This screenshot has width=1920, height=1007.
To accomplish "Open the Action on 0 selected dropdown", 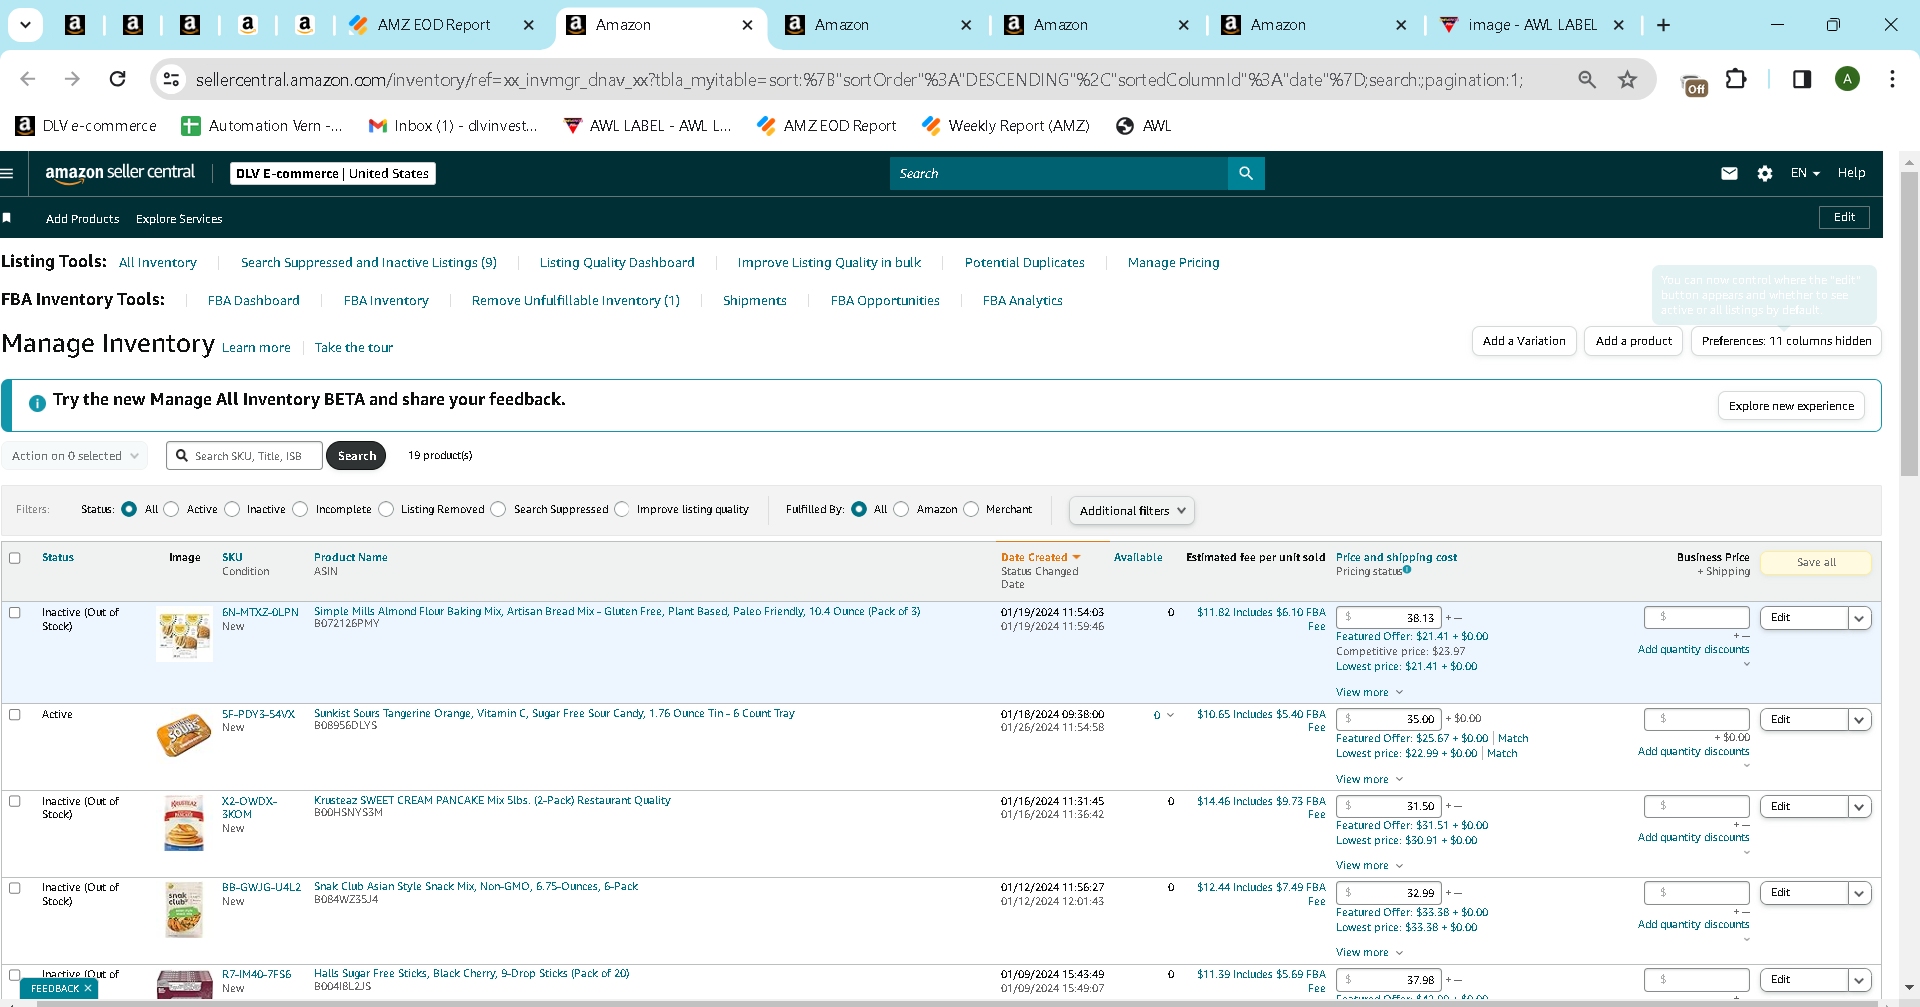I will [x=75, y=456].
